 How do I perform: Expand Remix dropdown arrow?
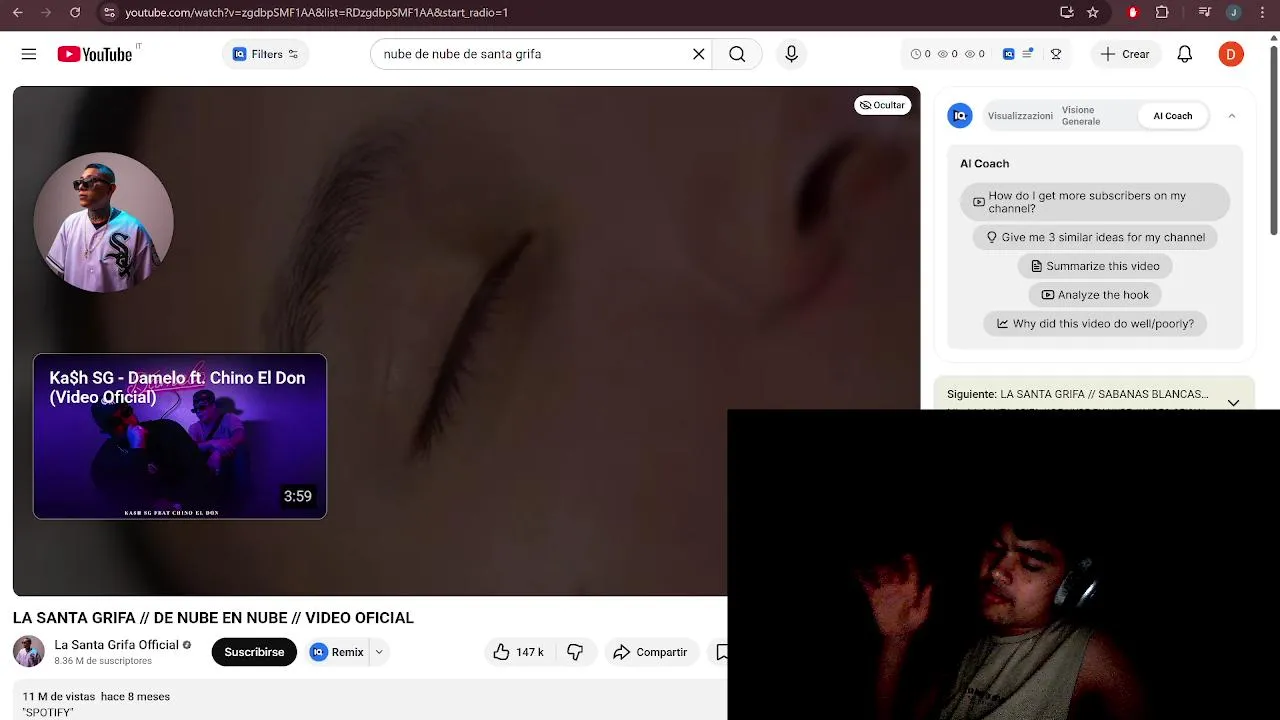point(379,652)
